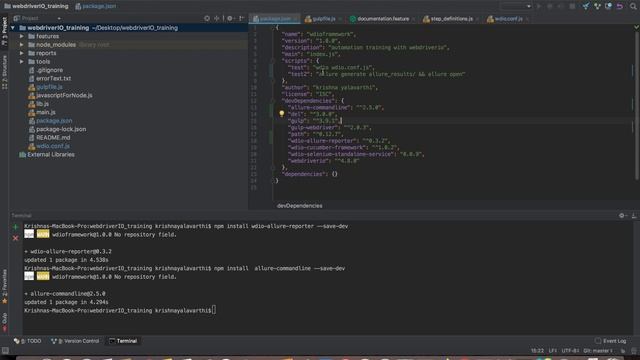Click the Stop button in toolbar
Screen dimensions: 640x360
point(572,6)
